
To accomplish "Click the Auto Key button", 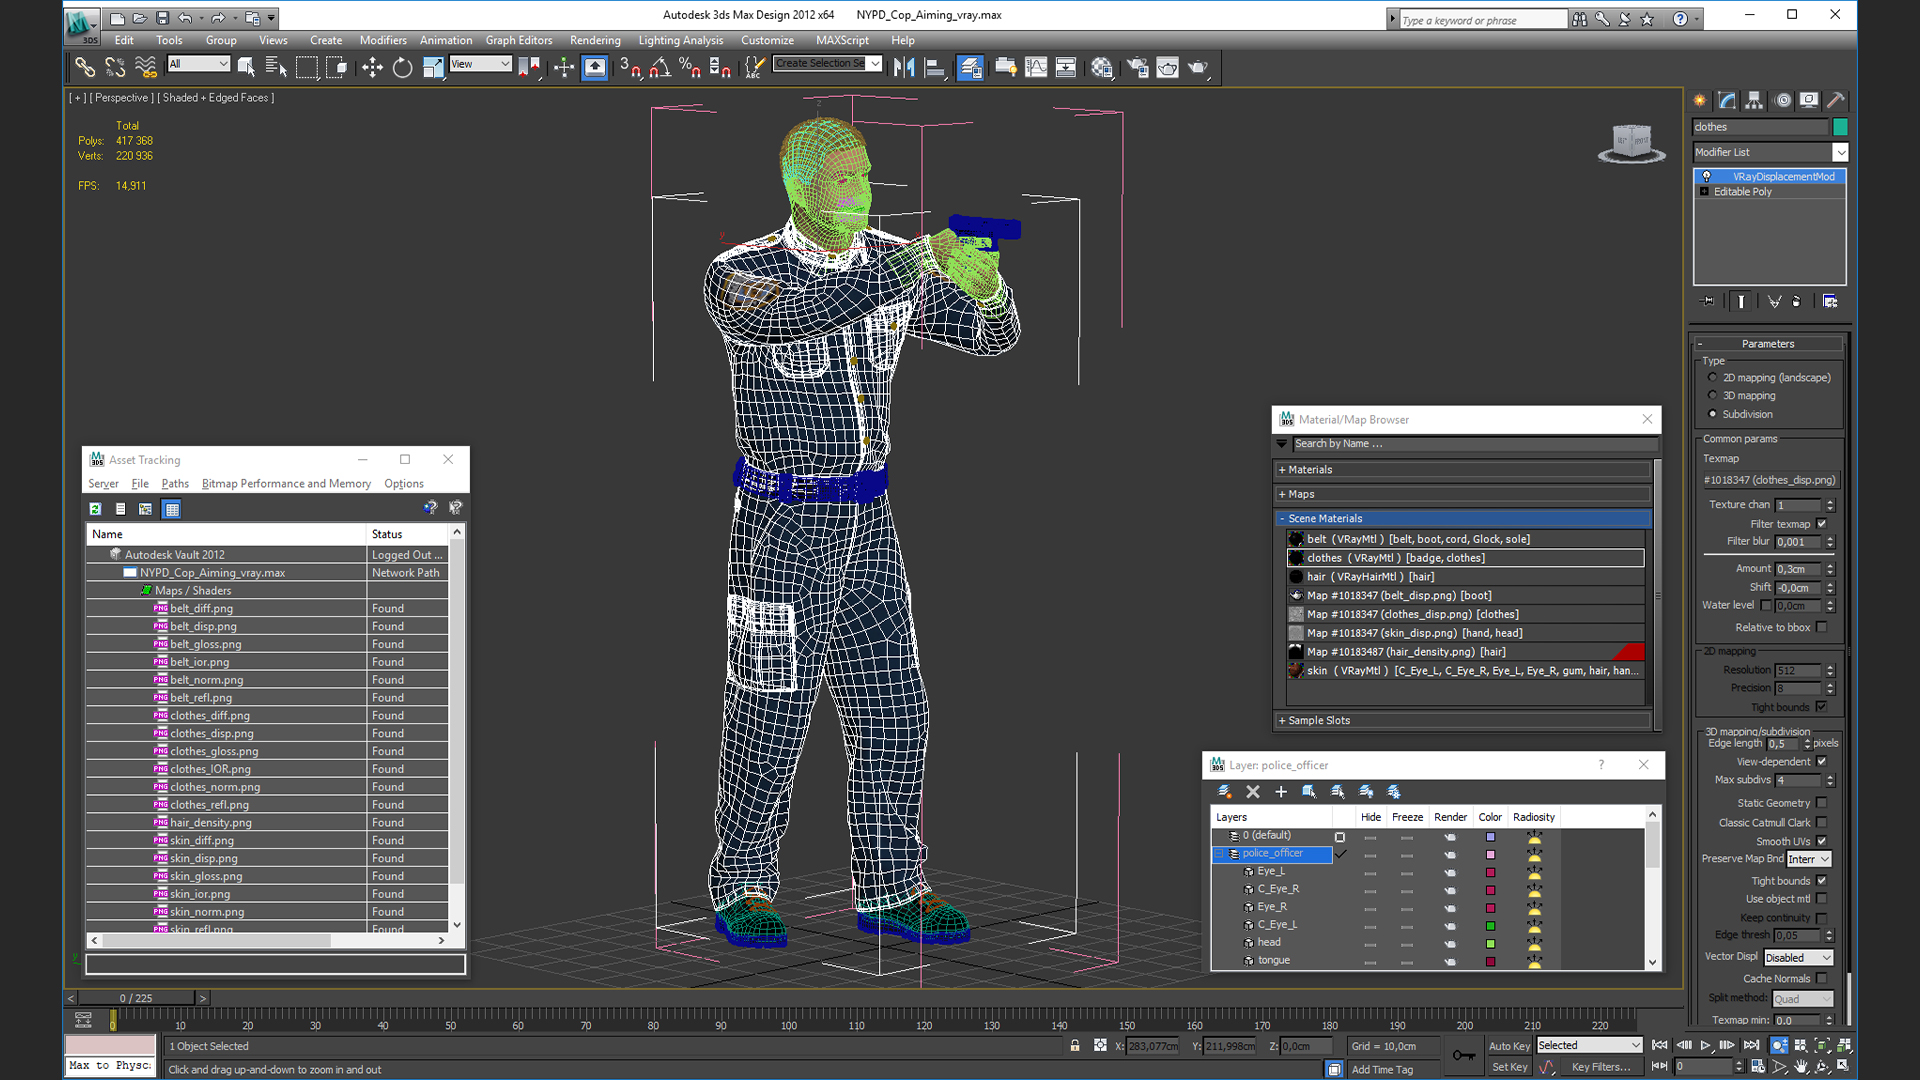I will coord(1509,1046).
